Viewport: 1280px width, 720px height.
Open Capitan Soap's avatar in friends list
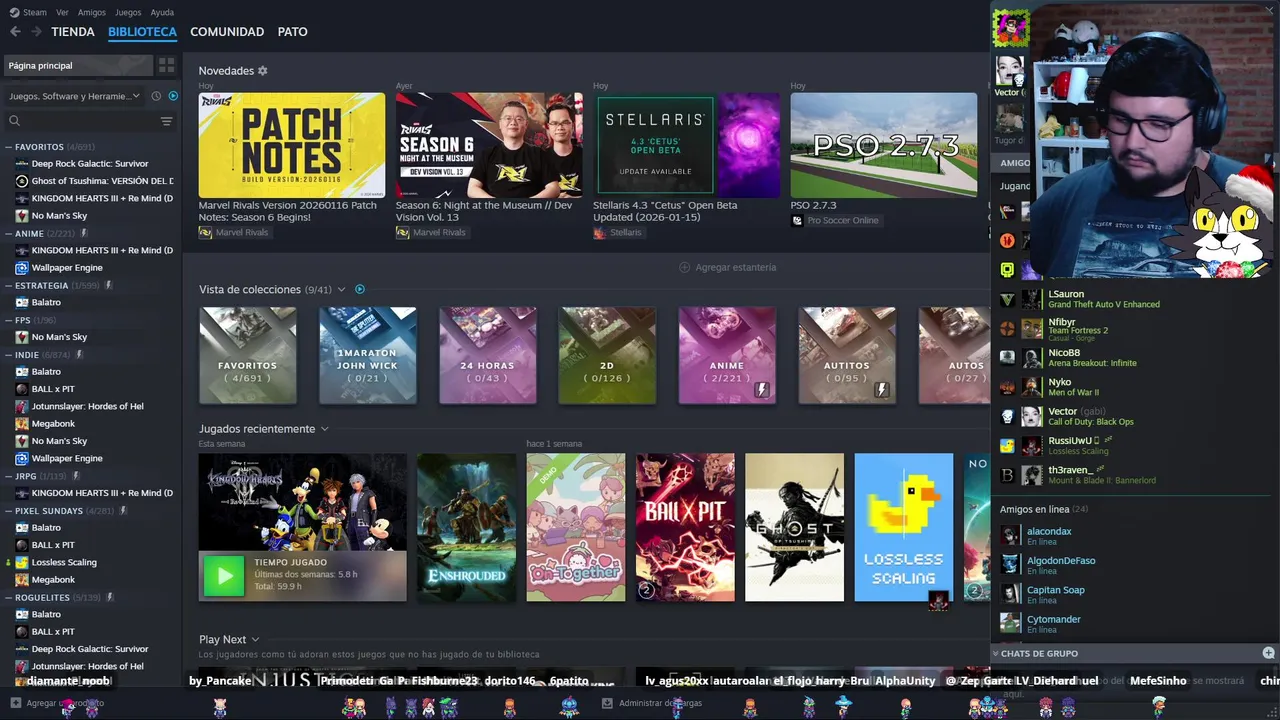1011,594
